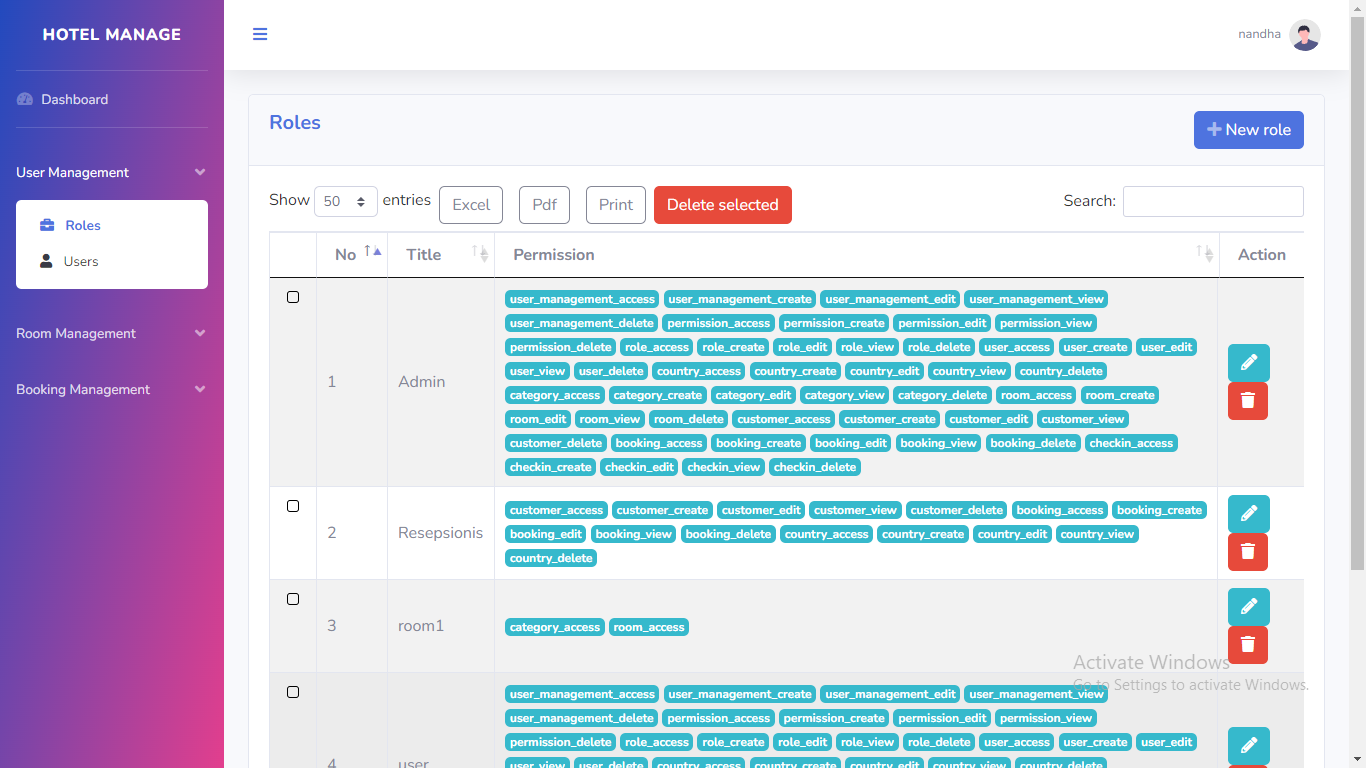Open Dashboard from the sidebar

(x=74, y=99)
